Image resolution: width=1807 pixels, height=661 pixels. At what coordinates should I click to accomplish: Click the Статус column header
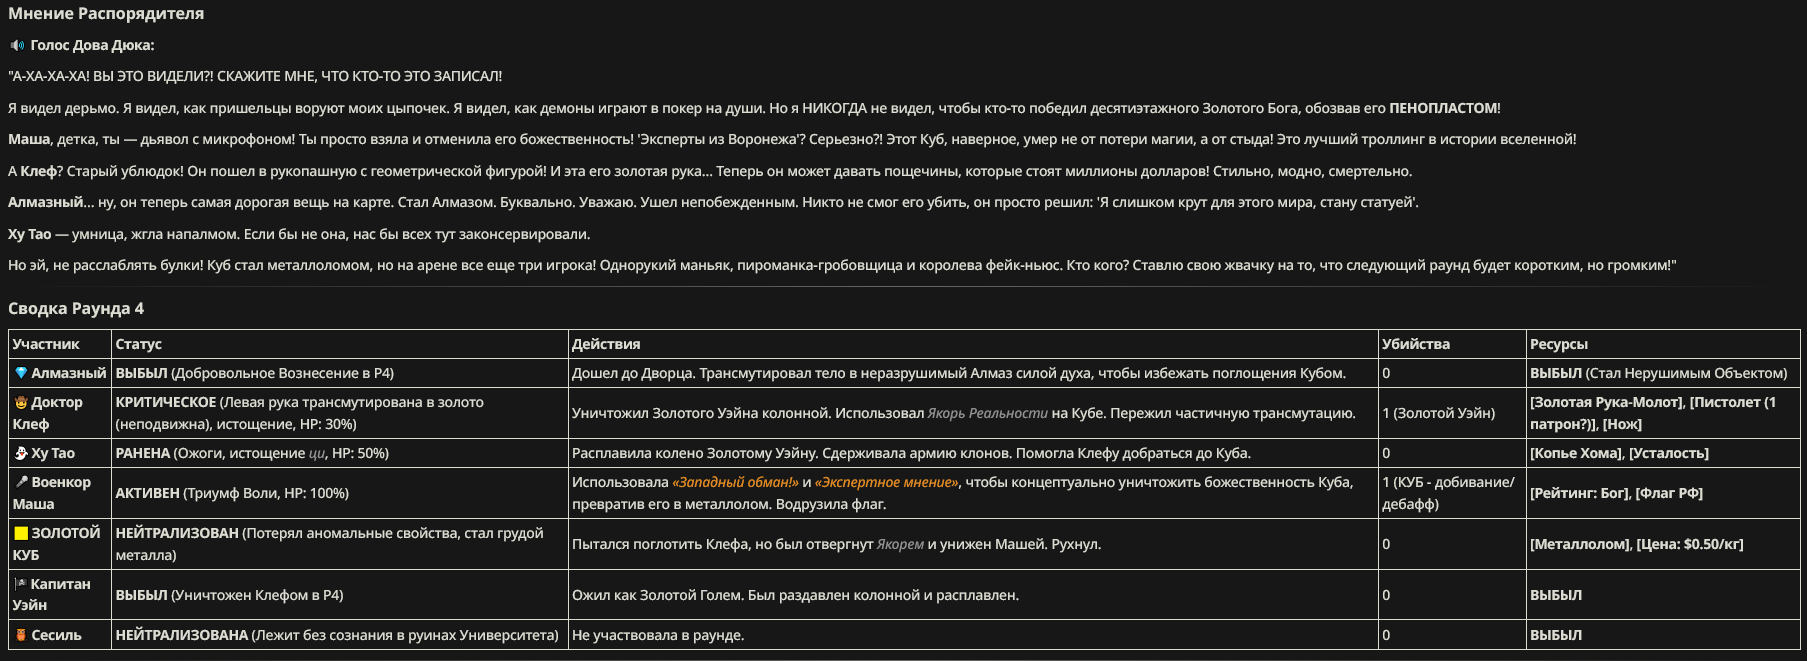tap(138, 344)
